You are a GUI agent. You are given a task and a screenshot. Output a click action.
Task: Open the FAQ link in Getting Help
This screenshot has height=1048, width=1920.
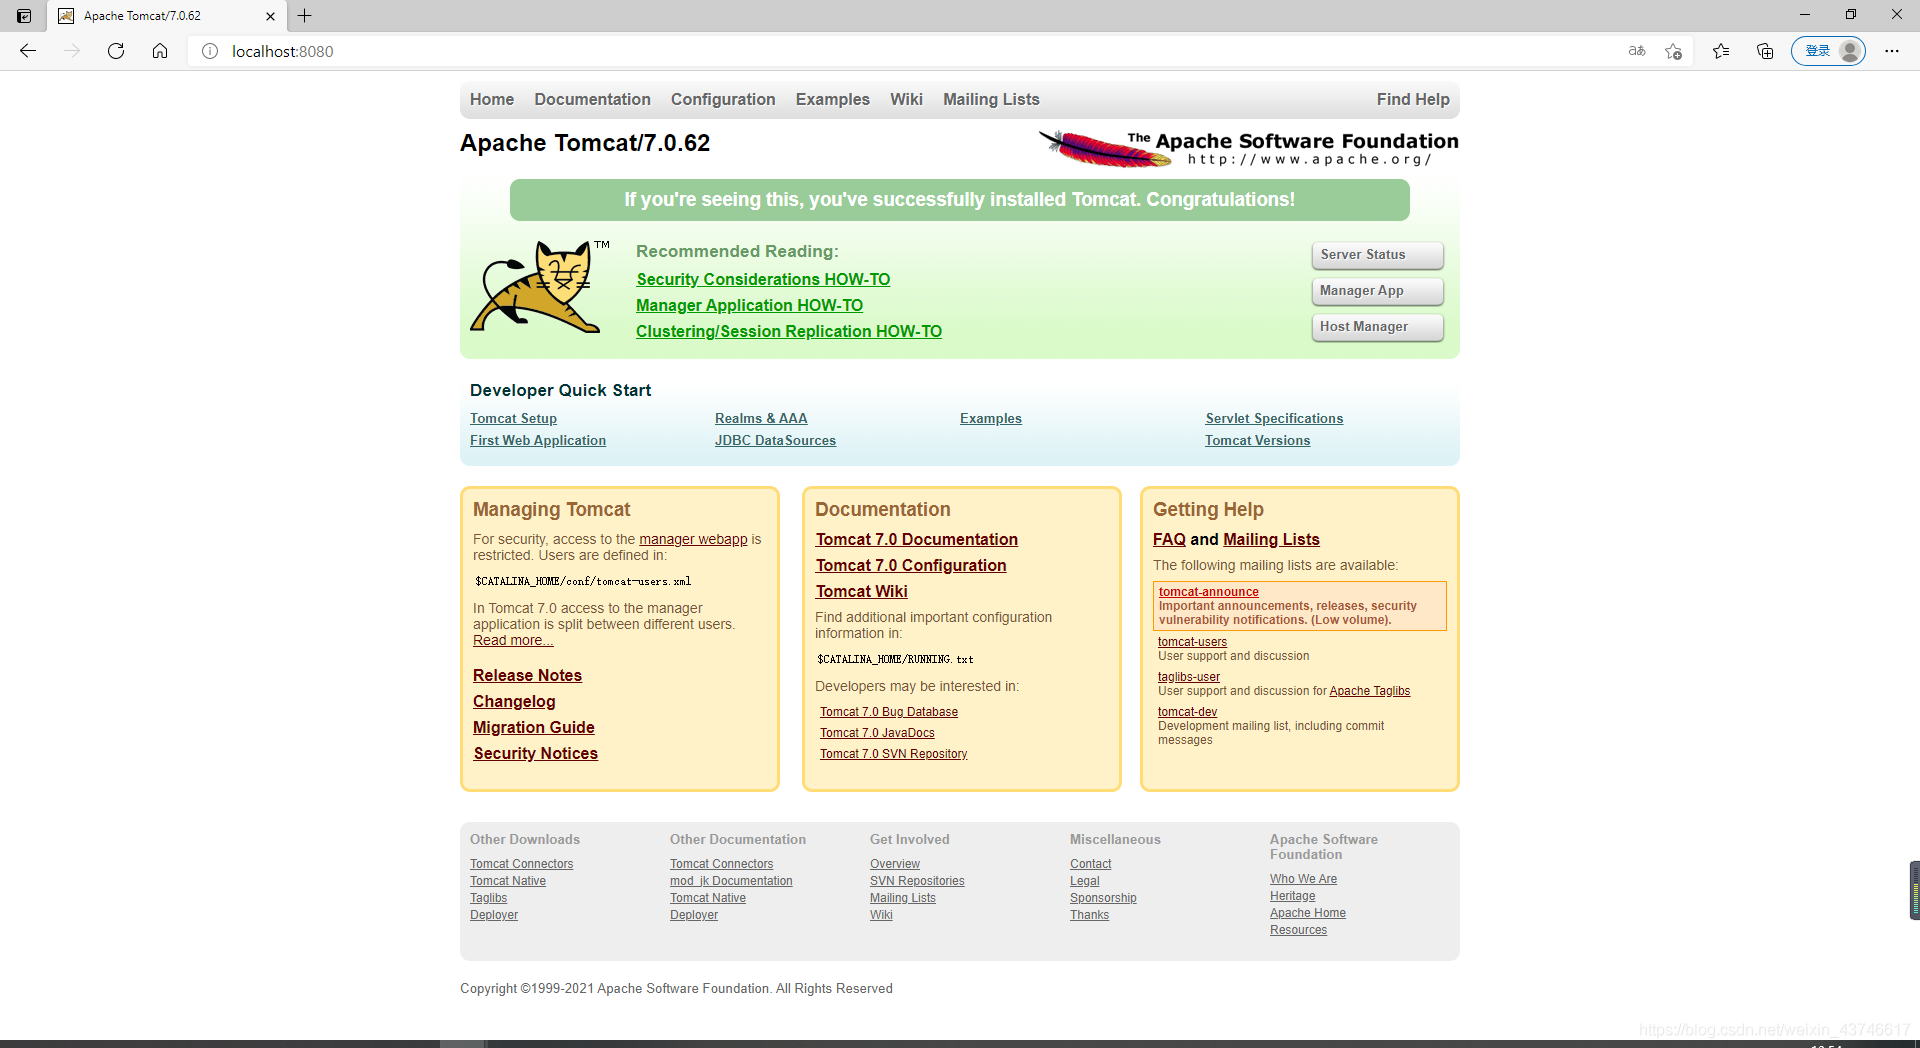click(x=1169, y=540)
